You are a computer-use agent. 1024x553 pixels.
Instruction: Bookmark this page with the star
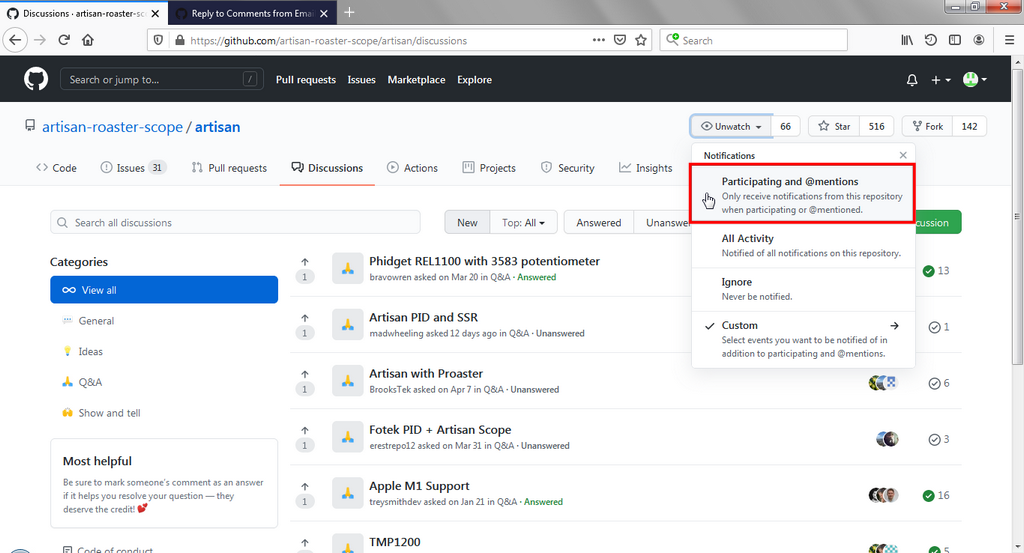tap(641, 40)
